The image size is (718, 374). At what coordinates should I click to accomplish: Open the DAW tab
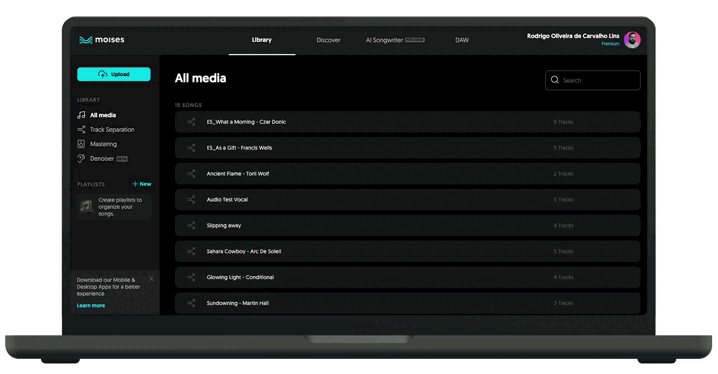tap(462, 40)
